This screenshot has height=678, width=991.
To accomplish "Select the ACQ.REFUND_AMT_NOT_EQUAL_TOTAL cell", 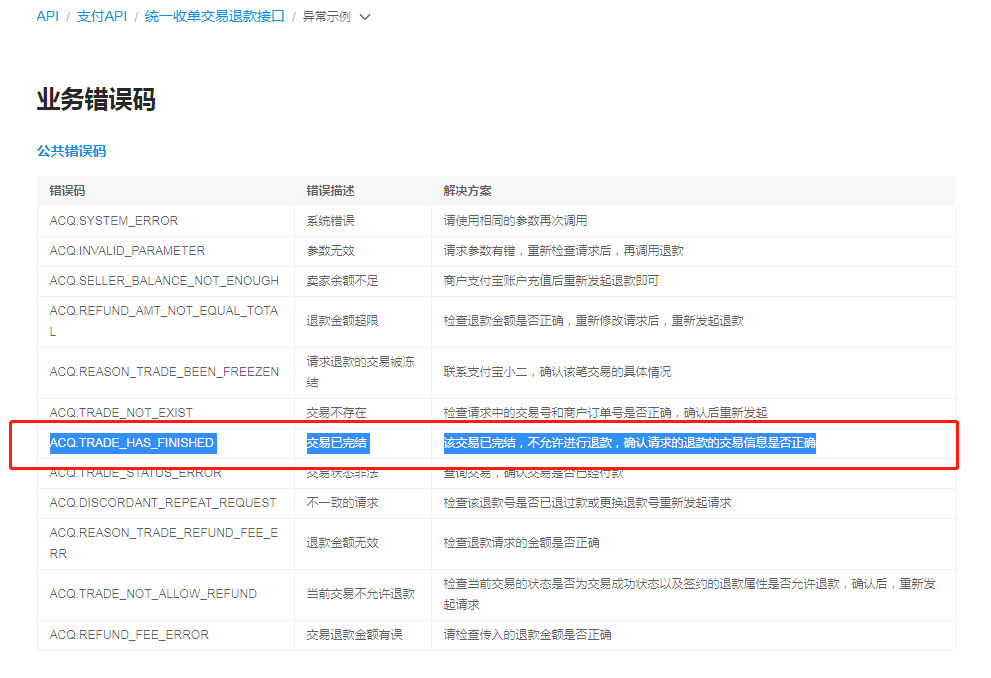I will tap(164, 321).
